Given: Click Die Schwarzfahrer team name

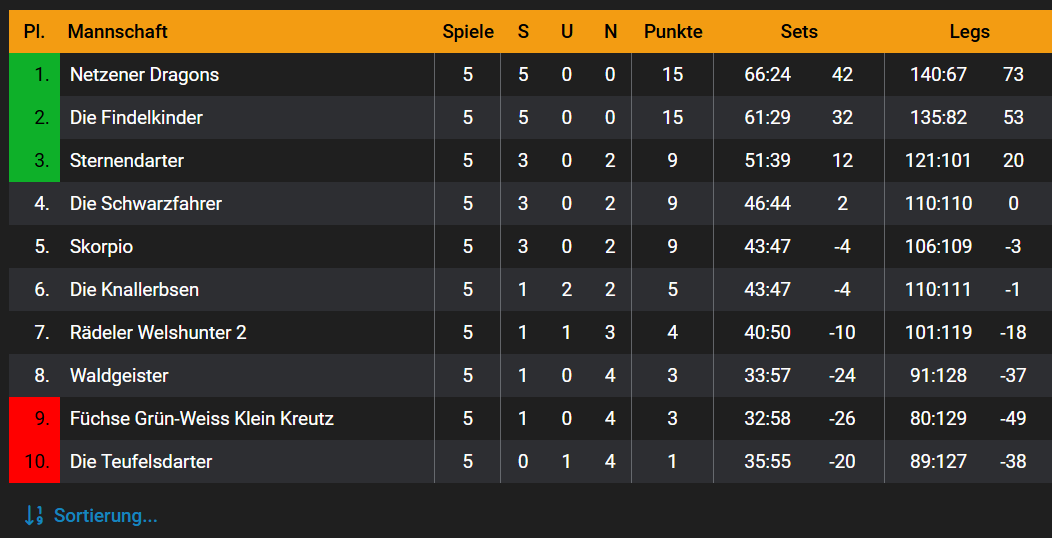Looking at the screenshot, I should pyautogui.click(x=146, y=203).
